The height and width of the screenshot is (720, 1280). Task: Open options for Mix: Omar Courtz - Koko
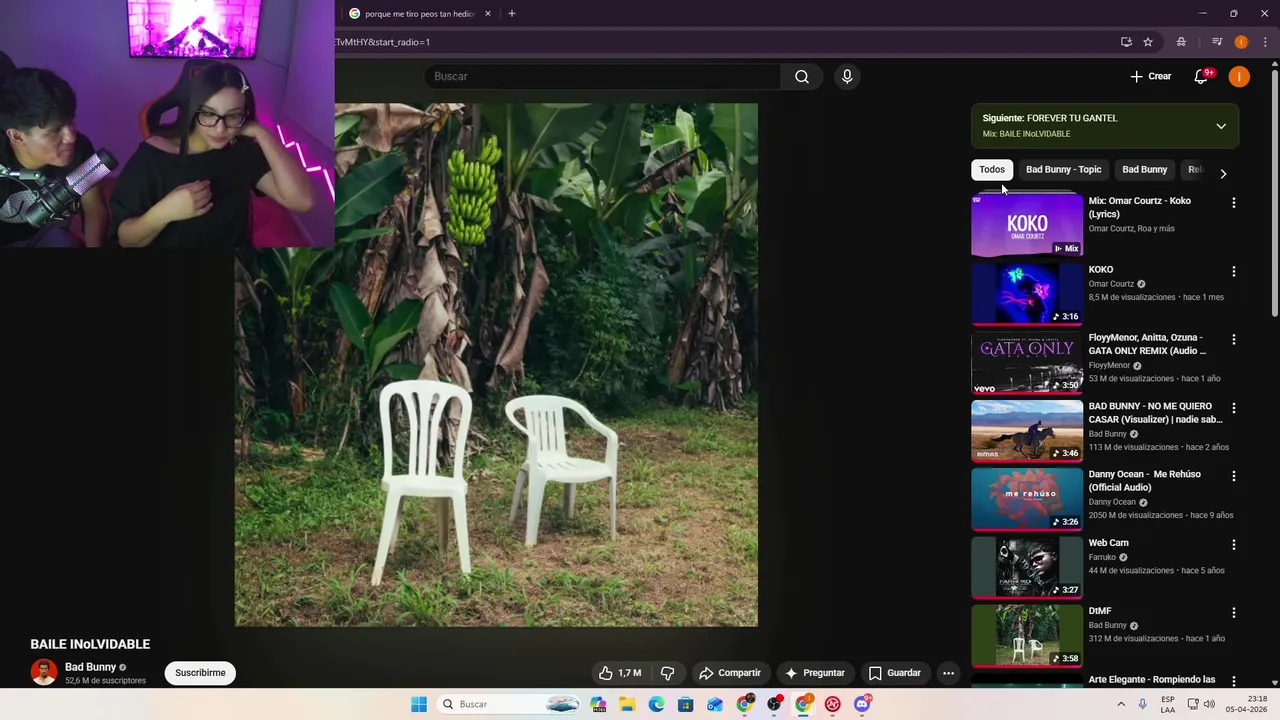pyautogui.click(x=1233, y=202)
